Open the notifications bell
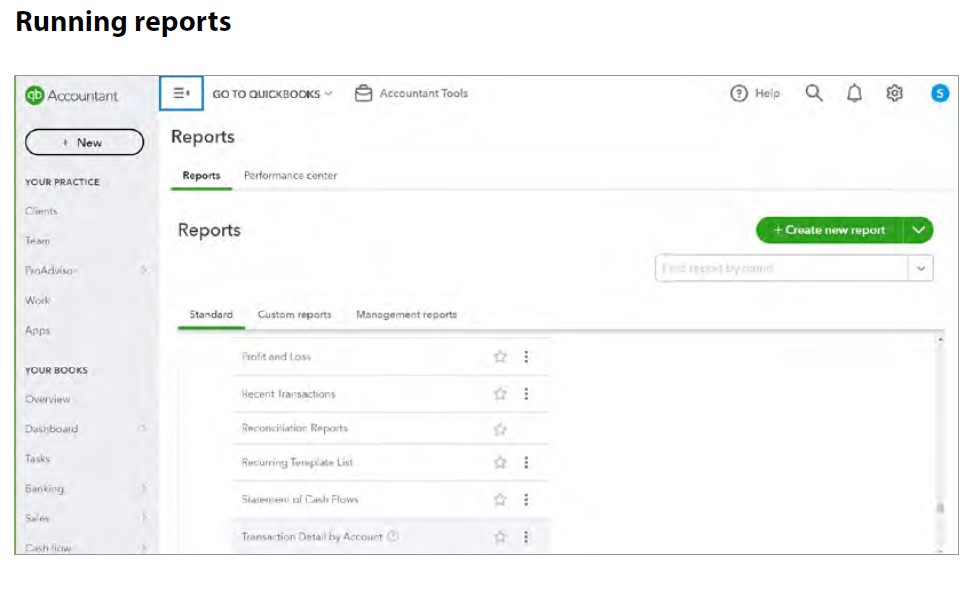 tap(854, 93)
